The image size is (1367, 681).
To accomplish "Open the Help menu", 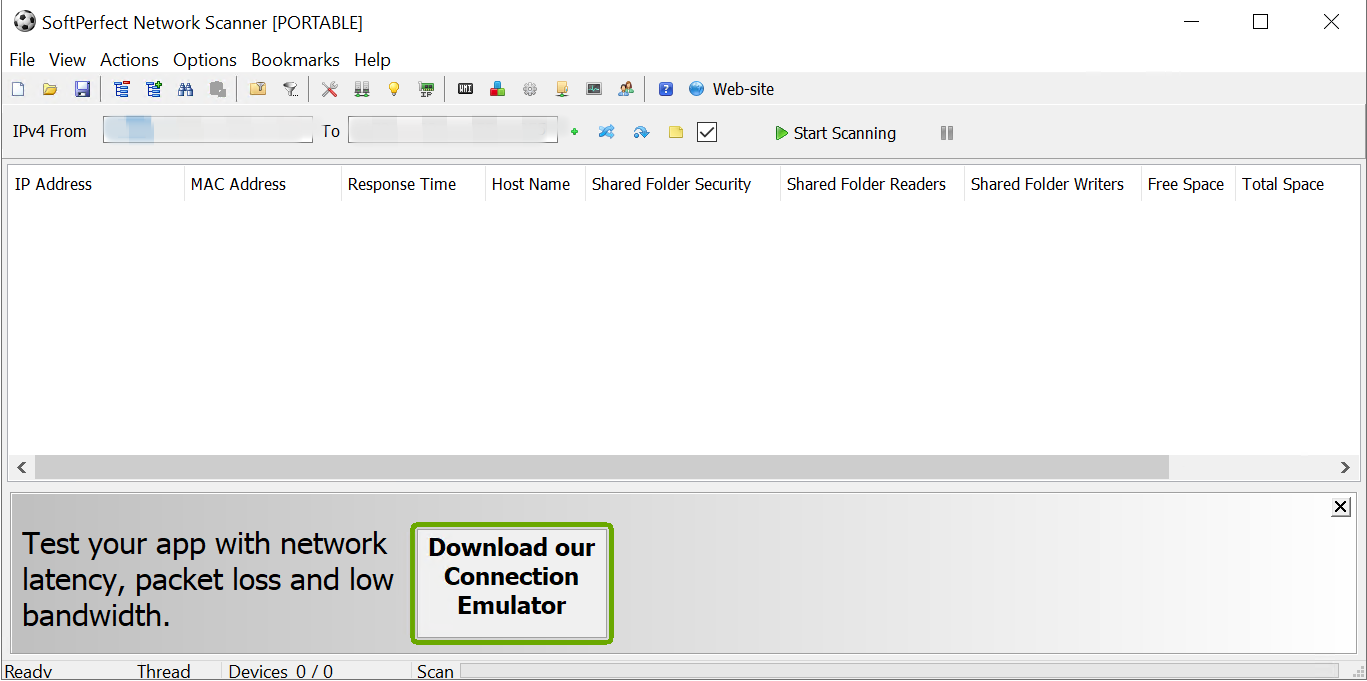I will [372, 60].
